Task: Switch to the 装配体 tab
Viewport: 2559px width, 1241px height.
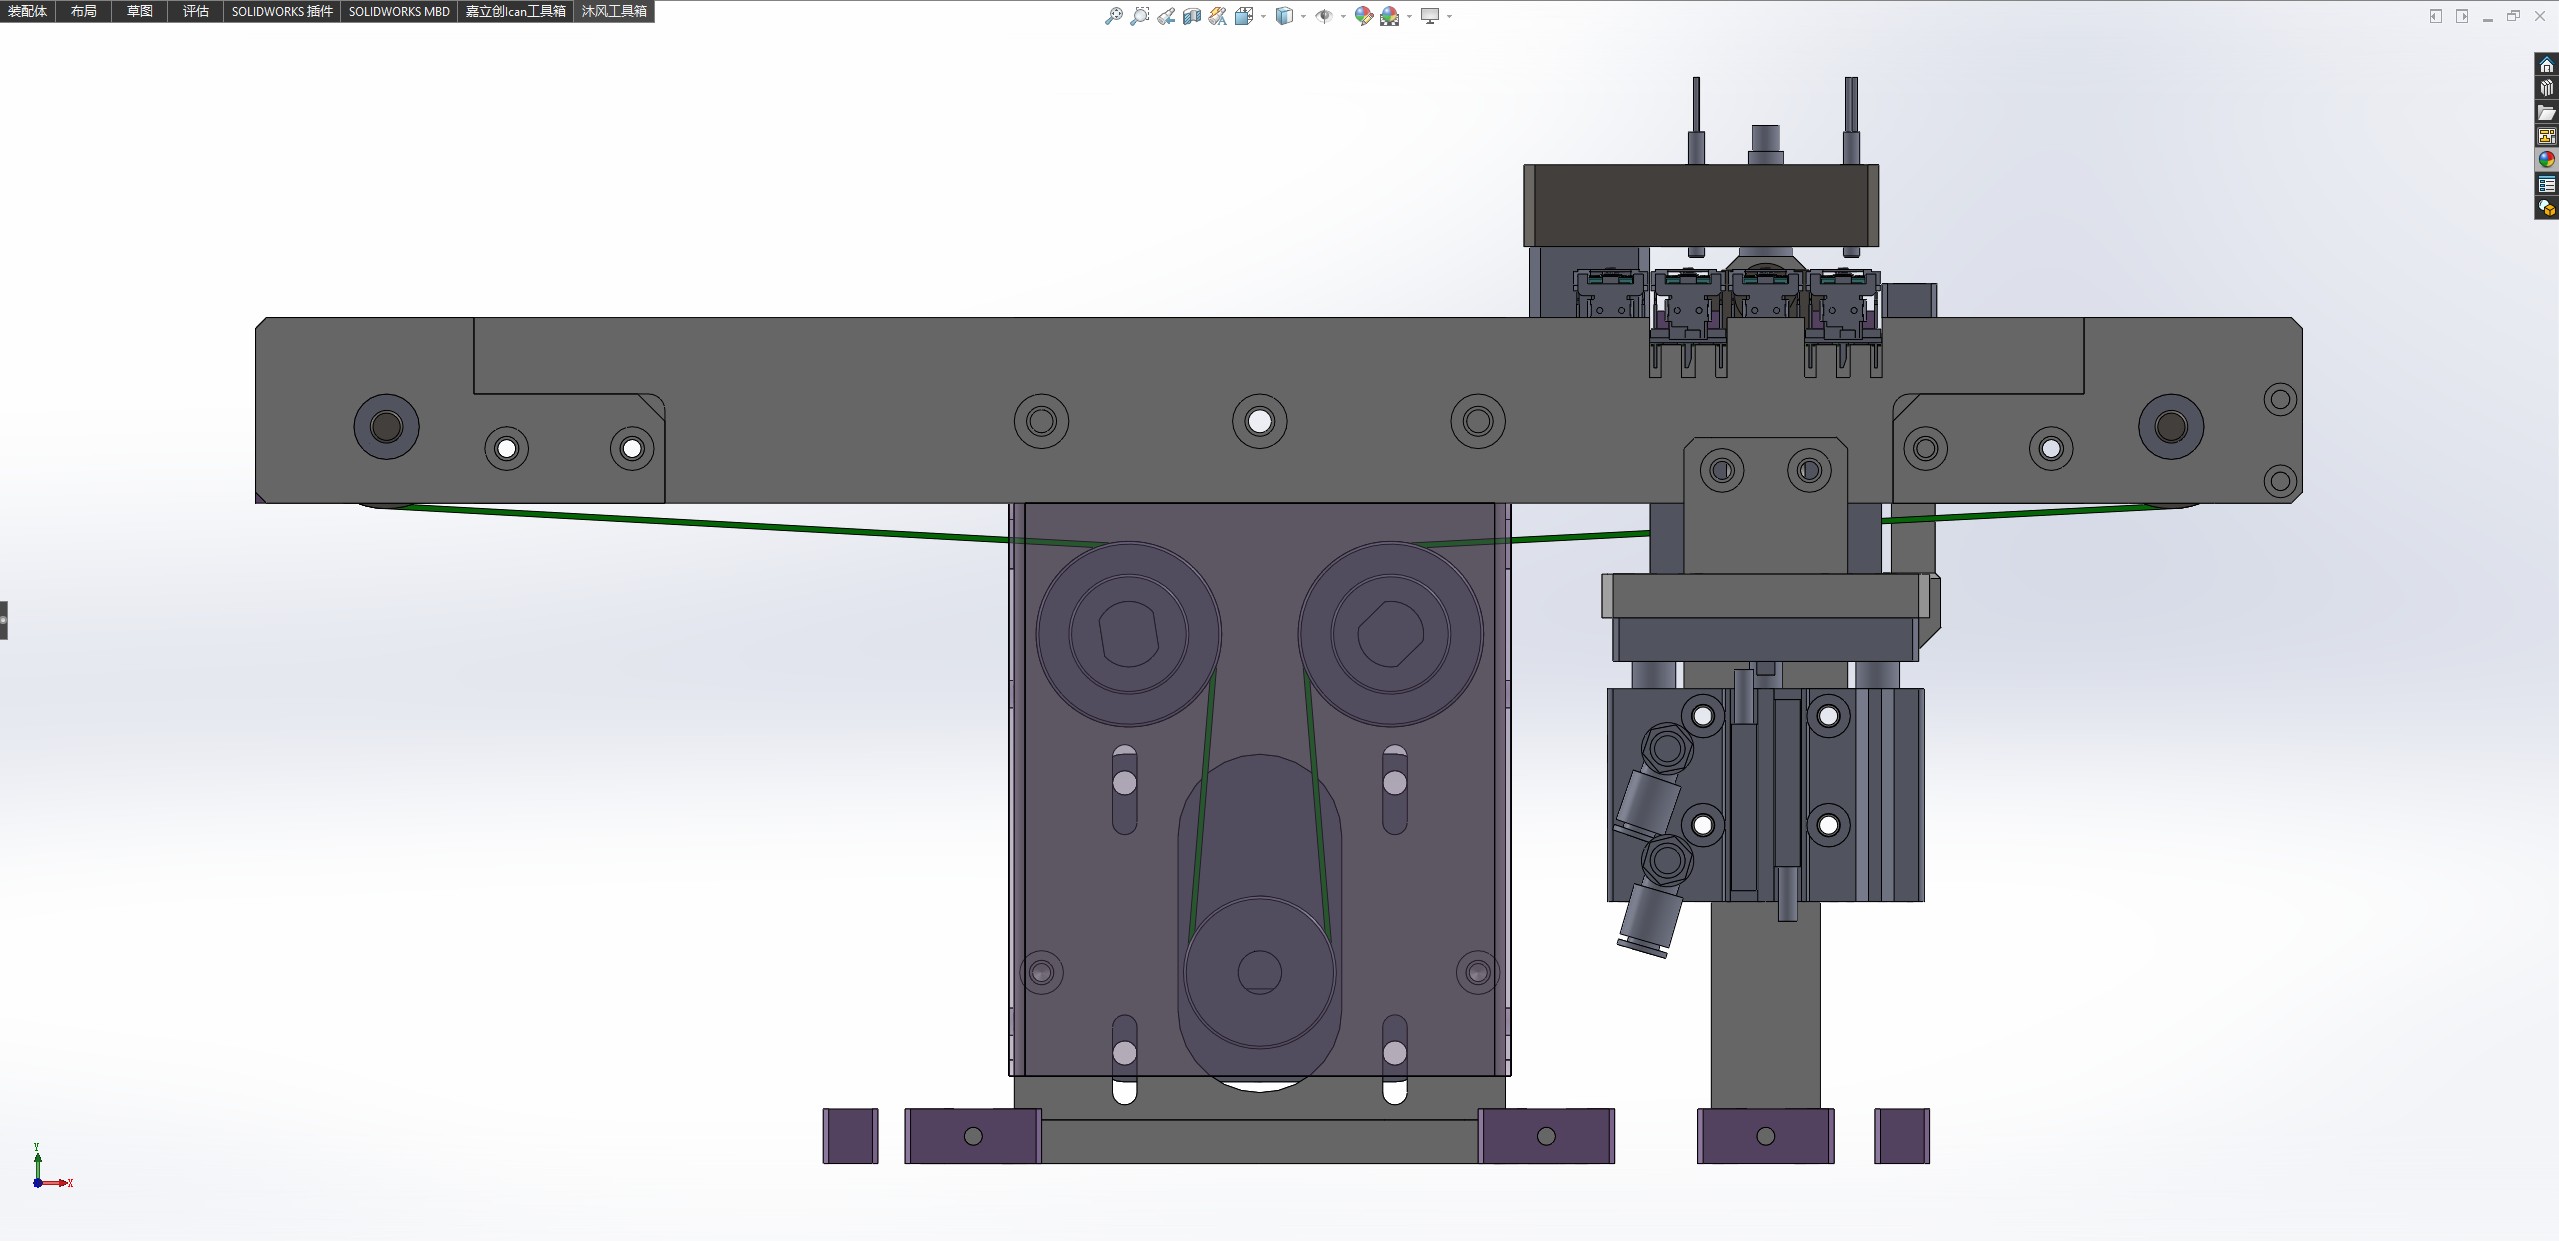Action: tap(27, 11)
